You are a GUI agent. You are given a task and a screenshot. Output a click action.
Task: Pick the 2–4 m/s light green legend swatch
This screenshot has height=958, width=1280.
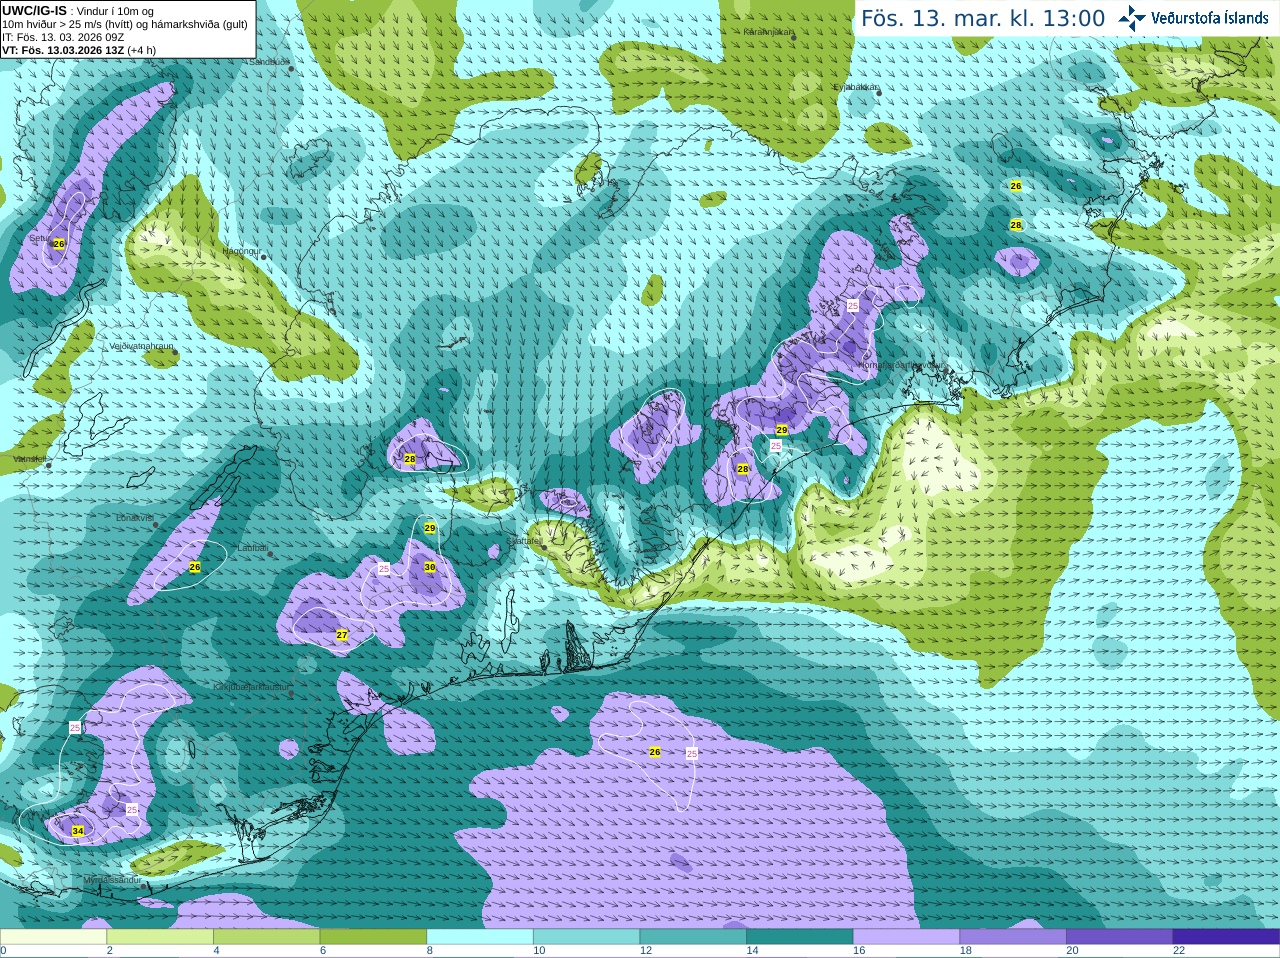coord(160,937)
